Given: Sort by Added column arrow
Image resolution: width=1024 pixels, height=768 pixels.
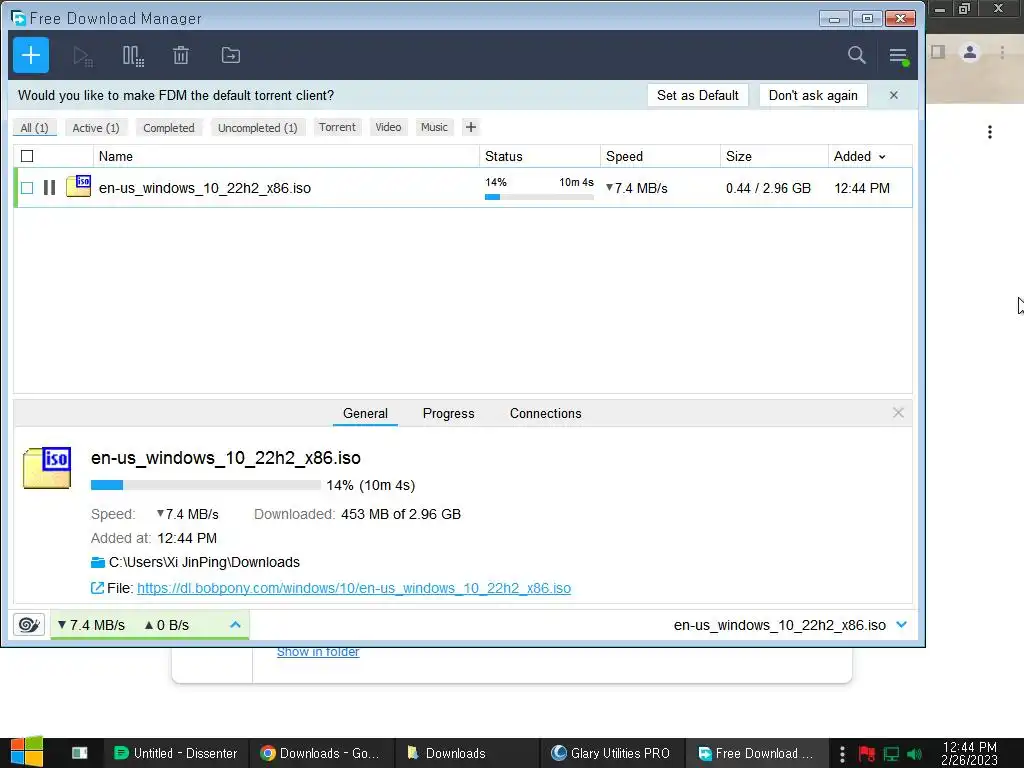Looking at the screenshot, I should tap(882, 157).
